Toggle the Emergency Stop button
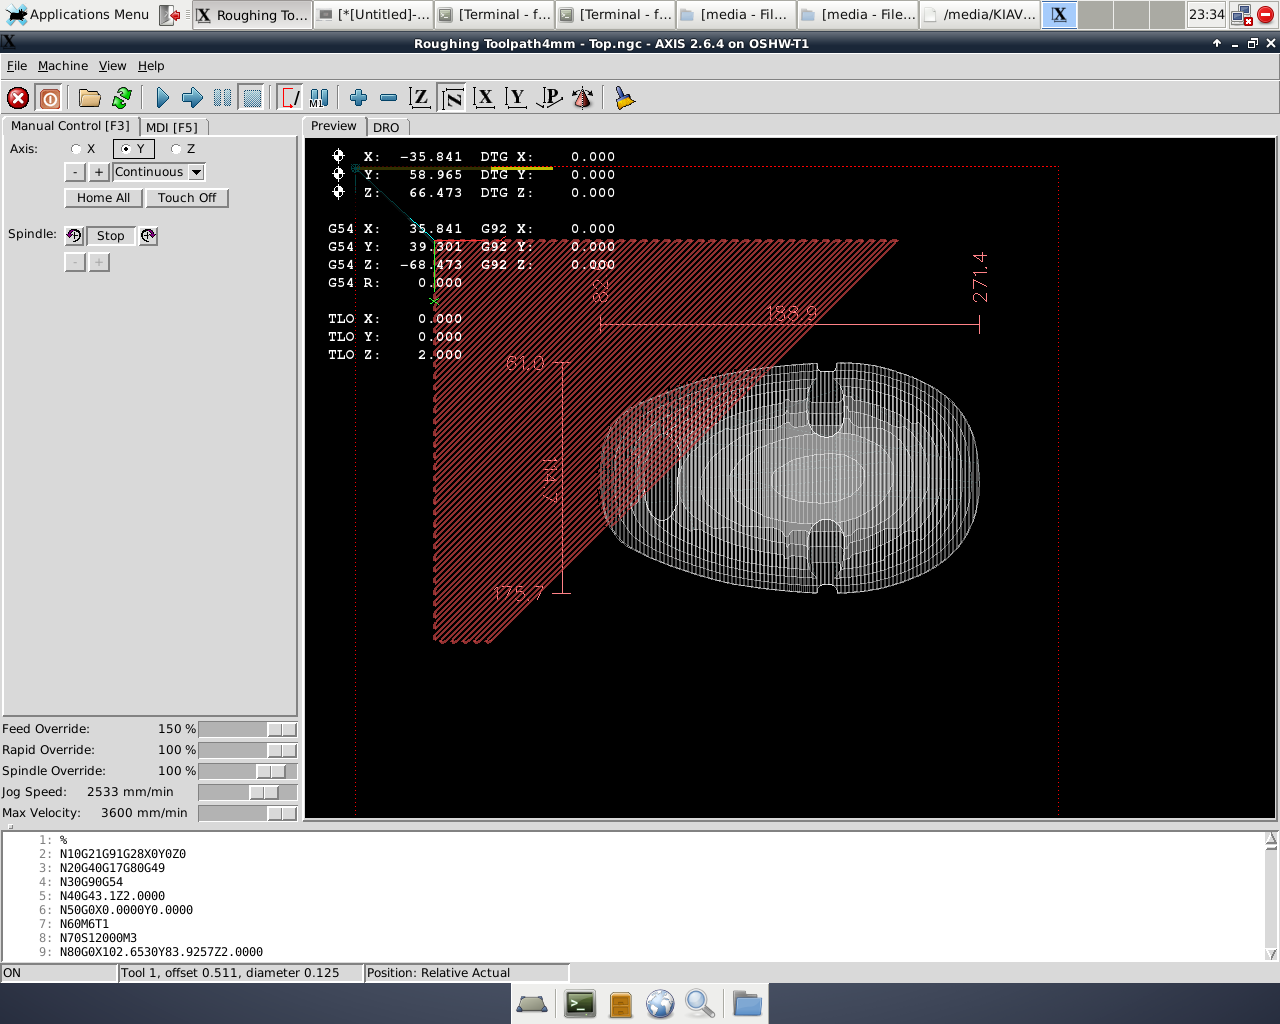 point(17,97)
